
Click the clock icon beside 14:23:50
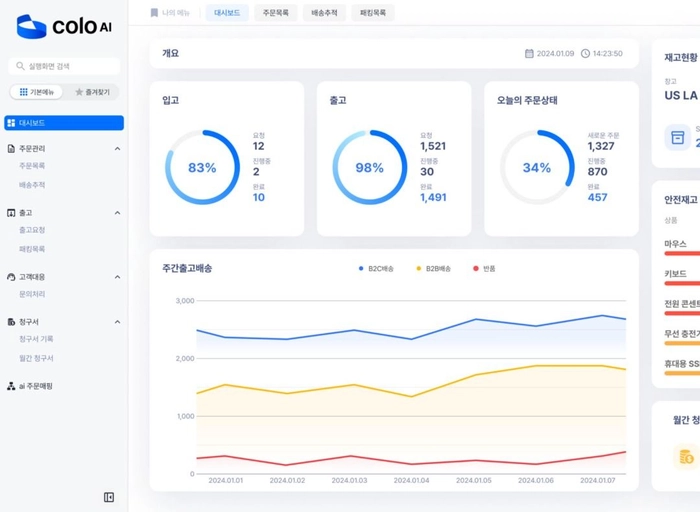coord(585,54)
